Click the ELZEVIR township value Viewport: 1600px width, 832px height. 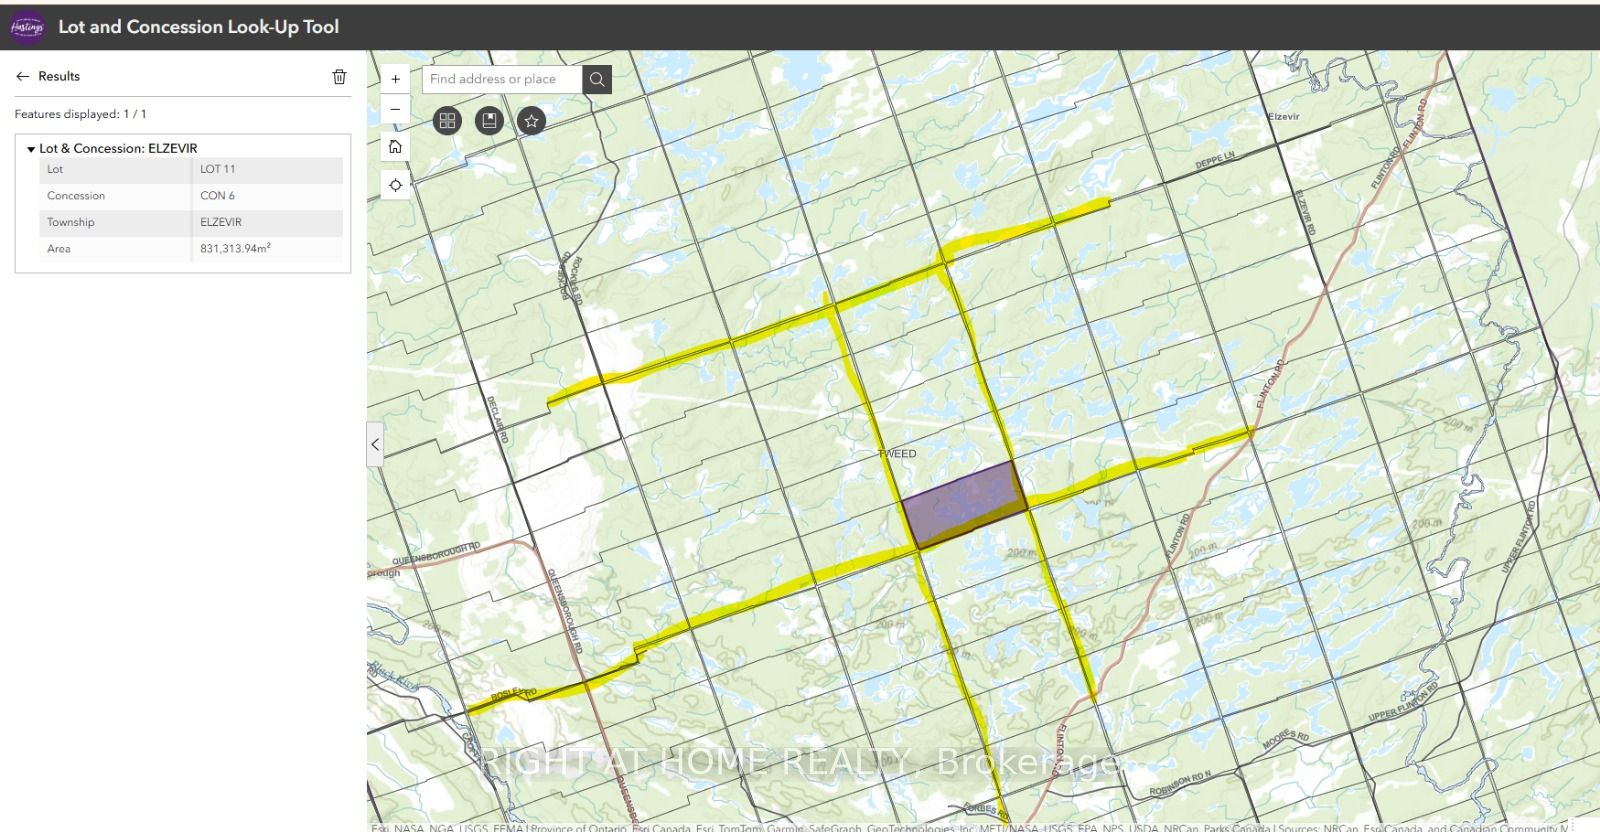(221, 222)
